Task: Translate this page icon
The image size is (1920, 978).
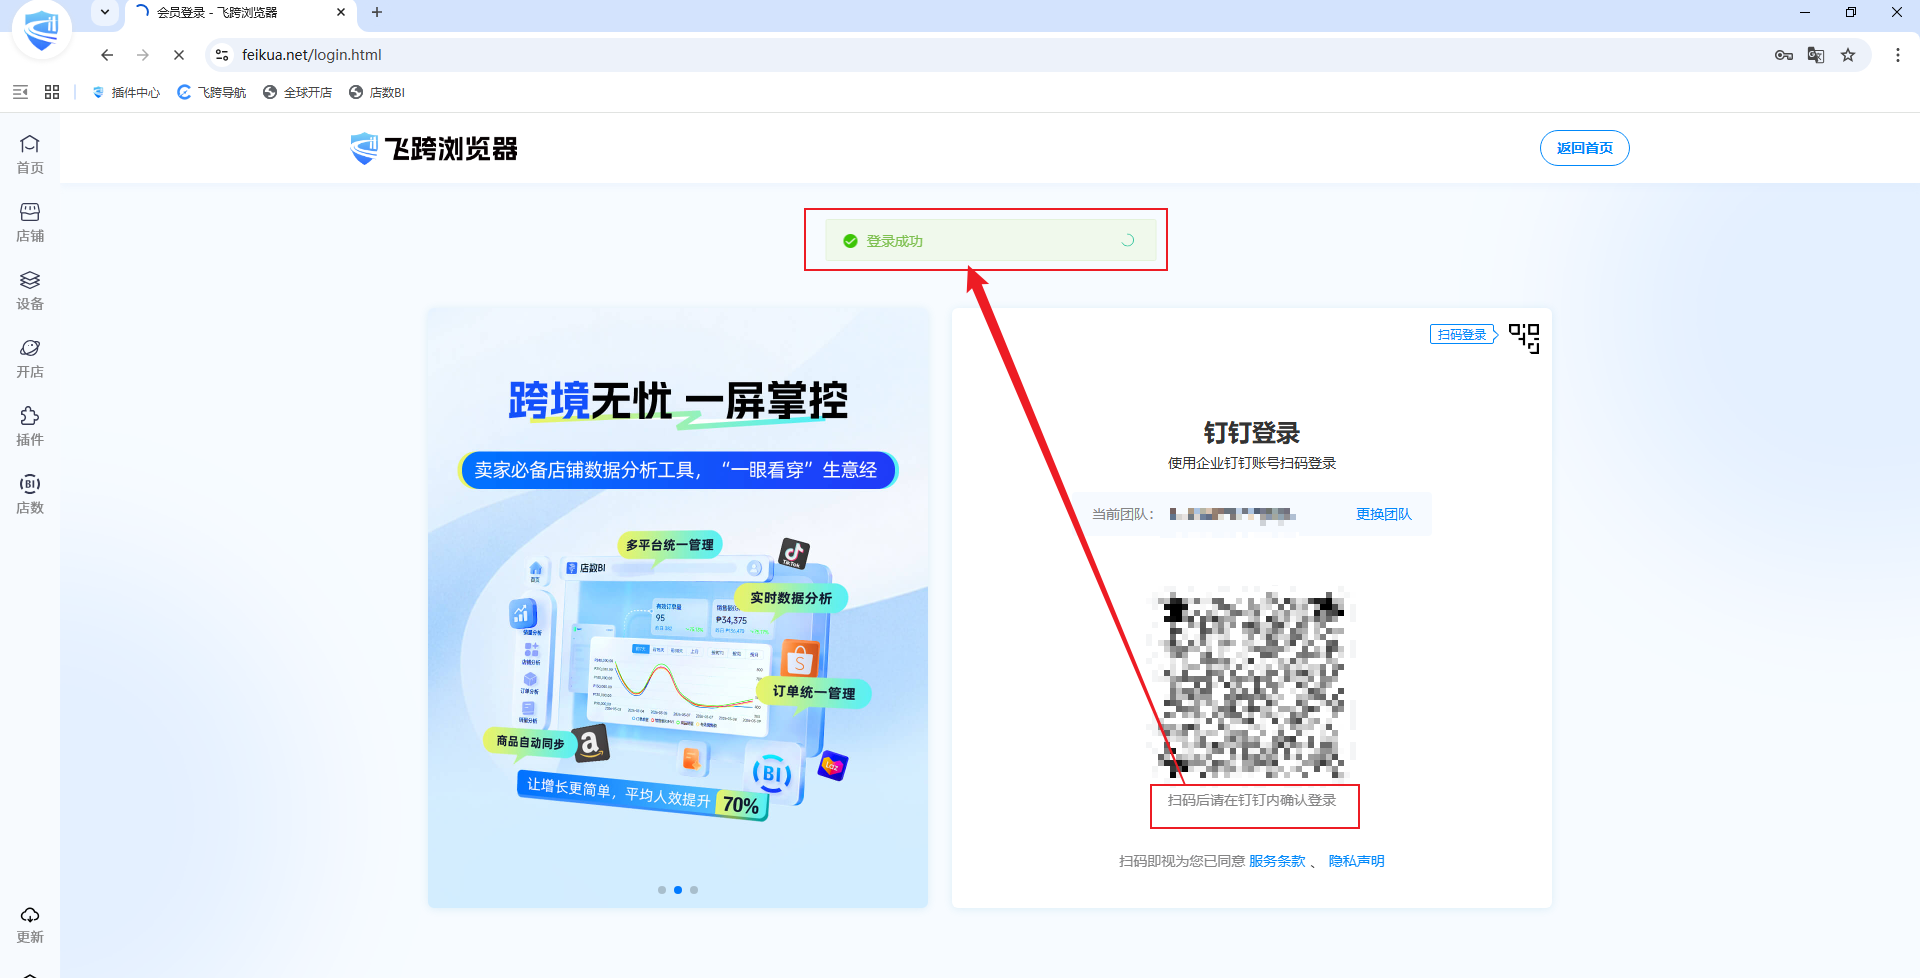Action: pos(1816,55)
